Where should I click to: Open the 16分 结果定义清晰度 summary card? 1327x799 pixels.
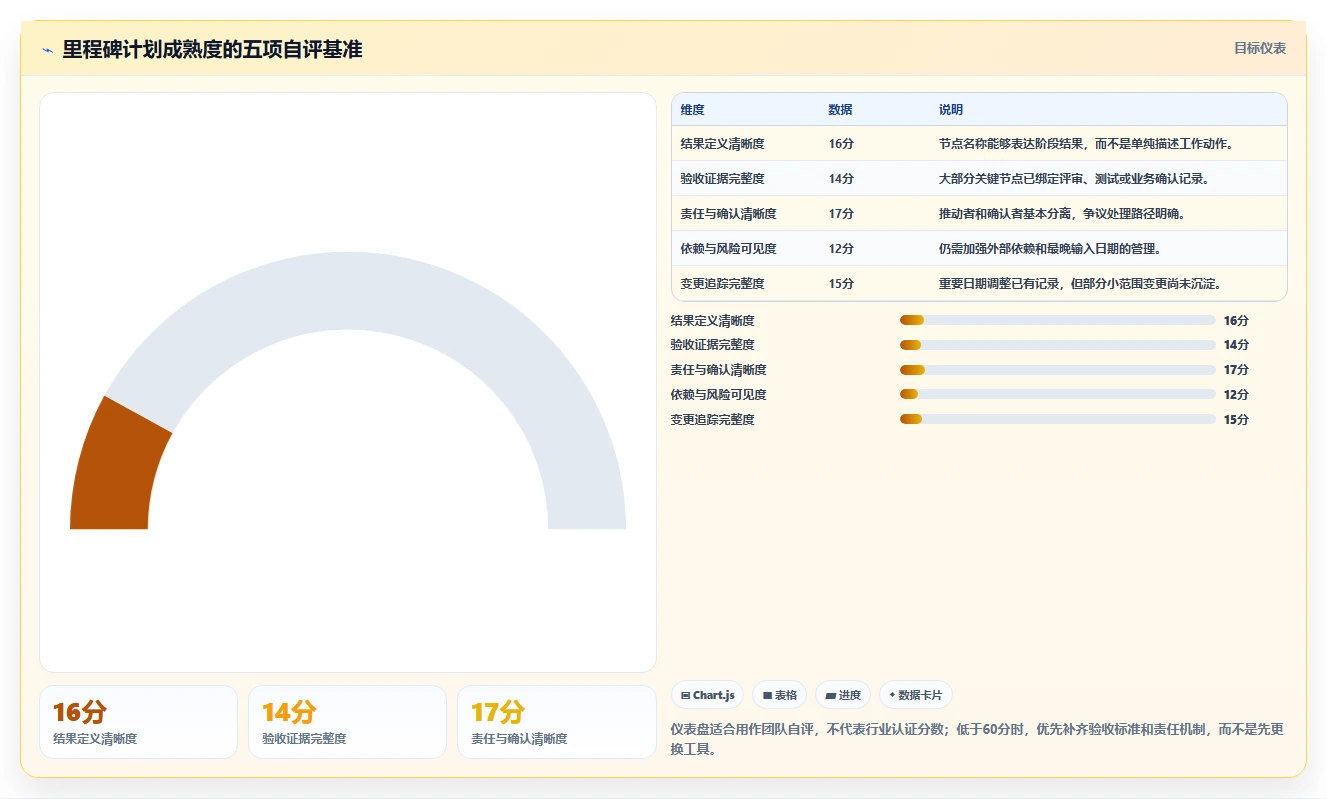tap(138, 722)
